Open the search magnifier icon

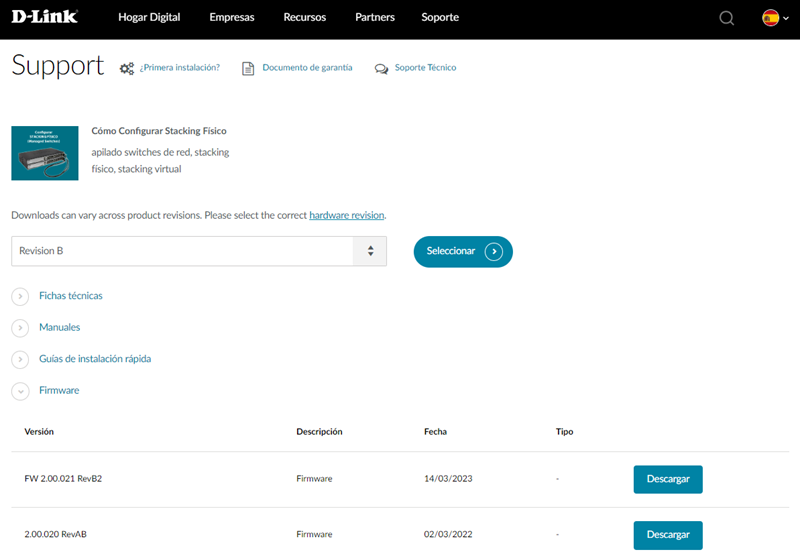coord(727,18)
